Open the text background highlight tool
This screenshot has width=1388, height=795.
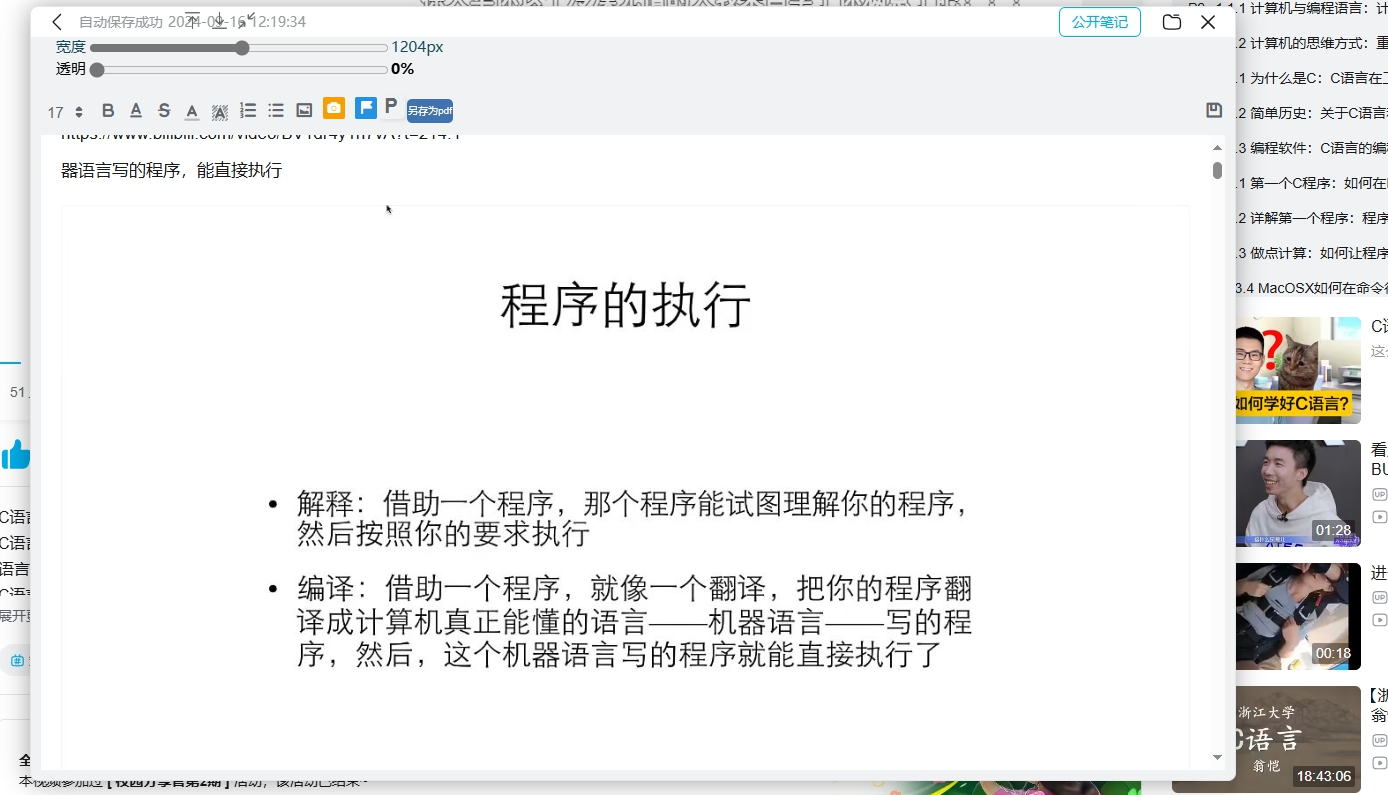tap(220, 111)
